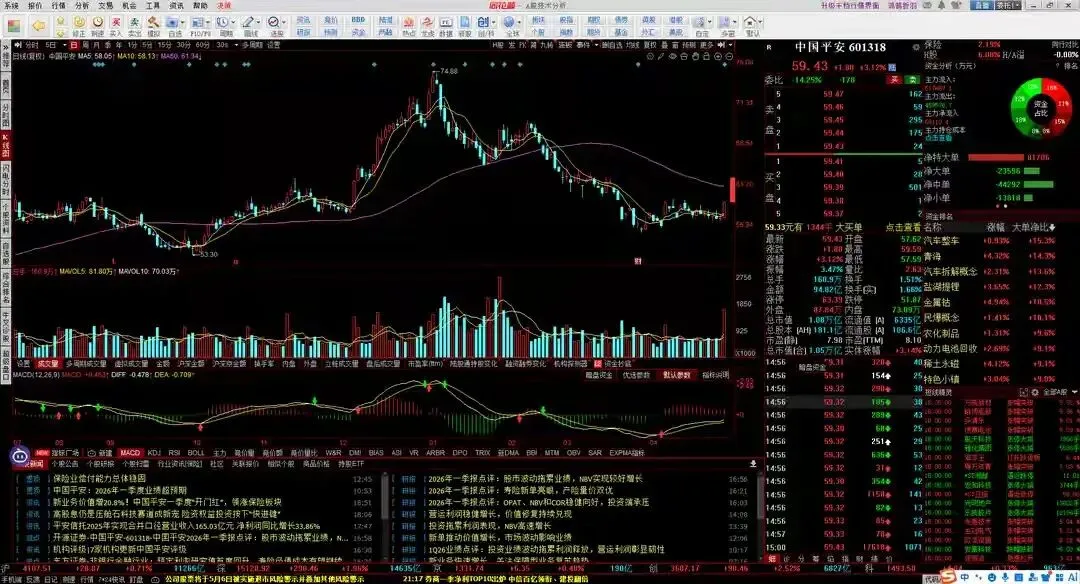Image resolution: width=1080 pixels, height=584 pixels.
Task: Open the 系统 menu
Action: coord(12,6)
